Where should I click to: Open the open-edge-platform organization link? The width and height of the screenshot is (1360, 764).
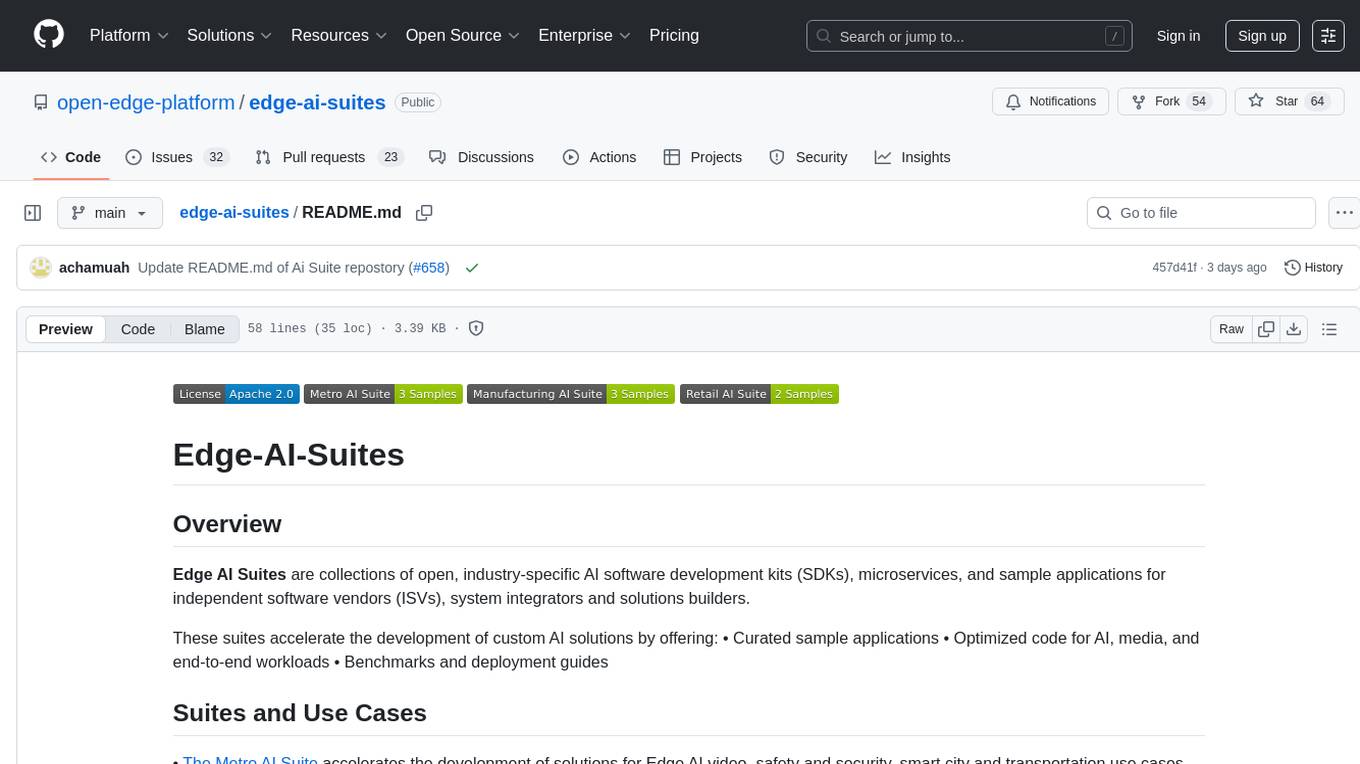pyautogui.click(x=146, y=102)
